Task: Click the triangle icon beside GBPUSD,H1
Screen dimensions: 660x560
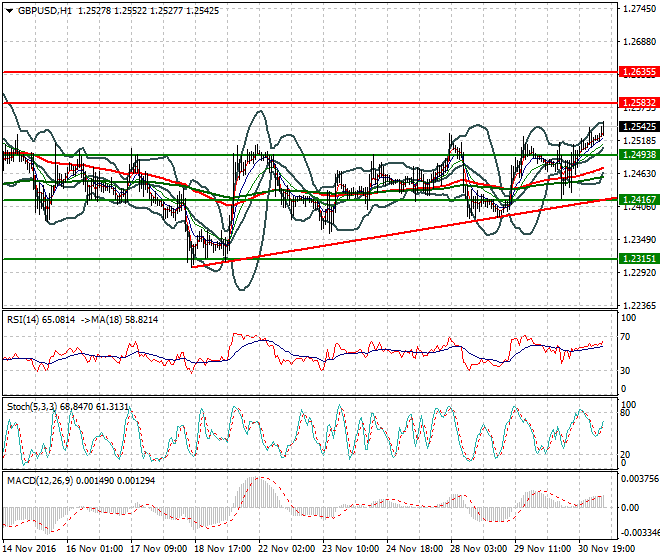Action: (9, 11)
